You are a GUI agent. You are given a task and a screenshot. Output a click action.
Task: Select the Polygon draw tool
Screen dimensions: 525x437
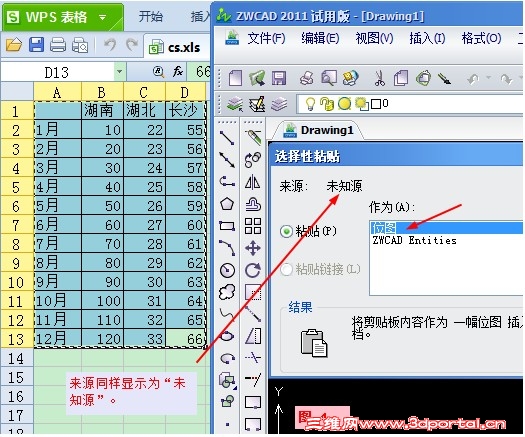point(227,204)
